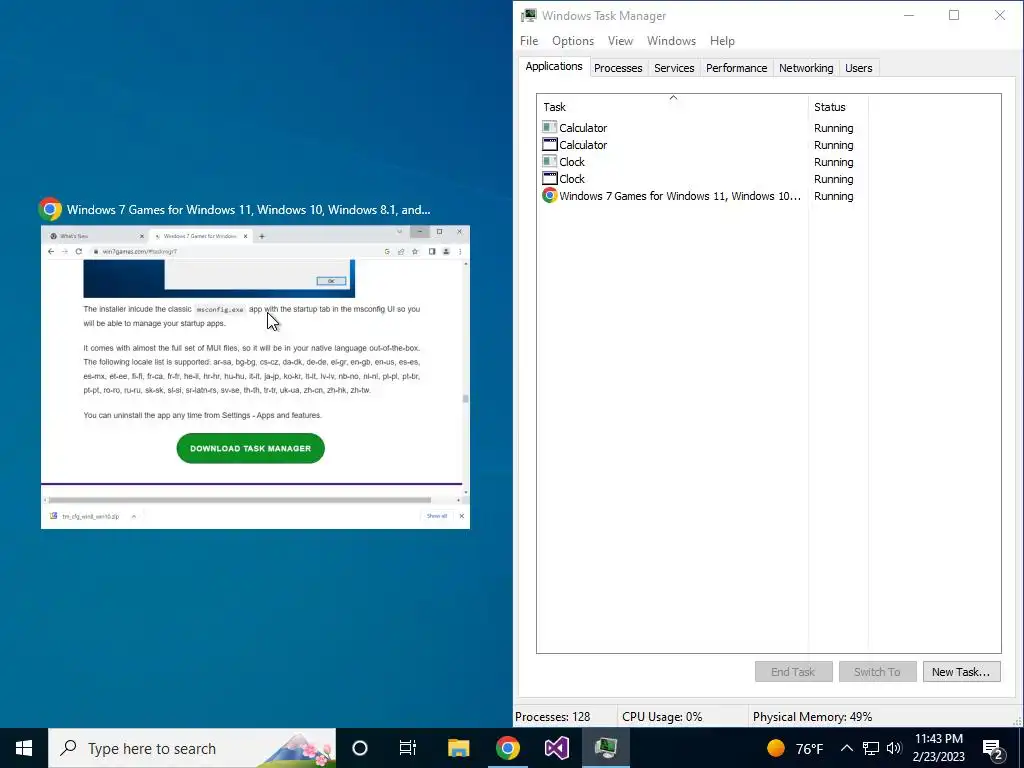Sort the list by the Status column header

838,106
